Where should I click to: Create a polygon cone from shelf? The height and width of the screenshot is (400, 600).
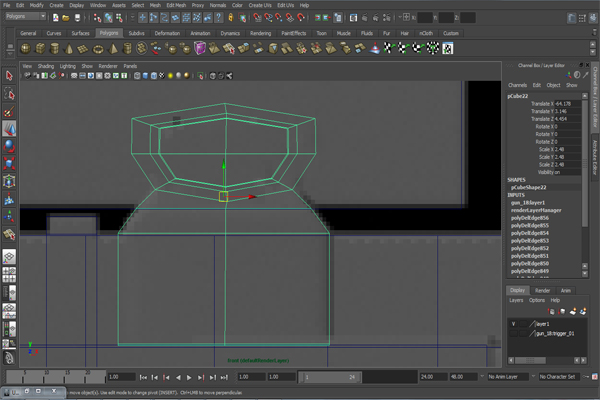click(69, 48)
